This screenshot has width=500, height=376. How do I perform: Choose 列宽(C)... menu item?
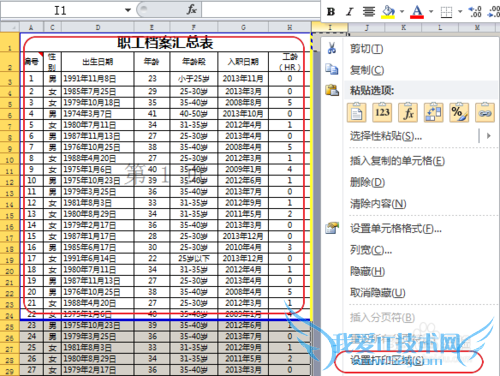pos(371,250)
